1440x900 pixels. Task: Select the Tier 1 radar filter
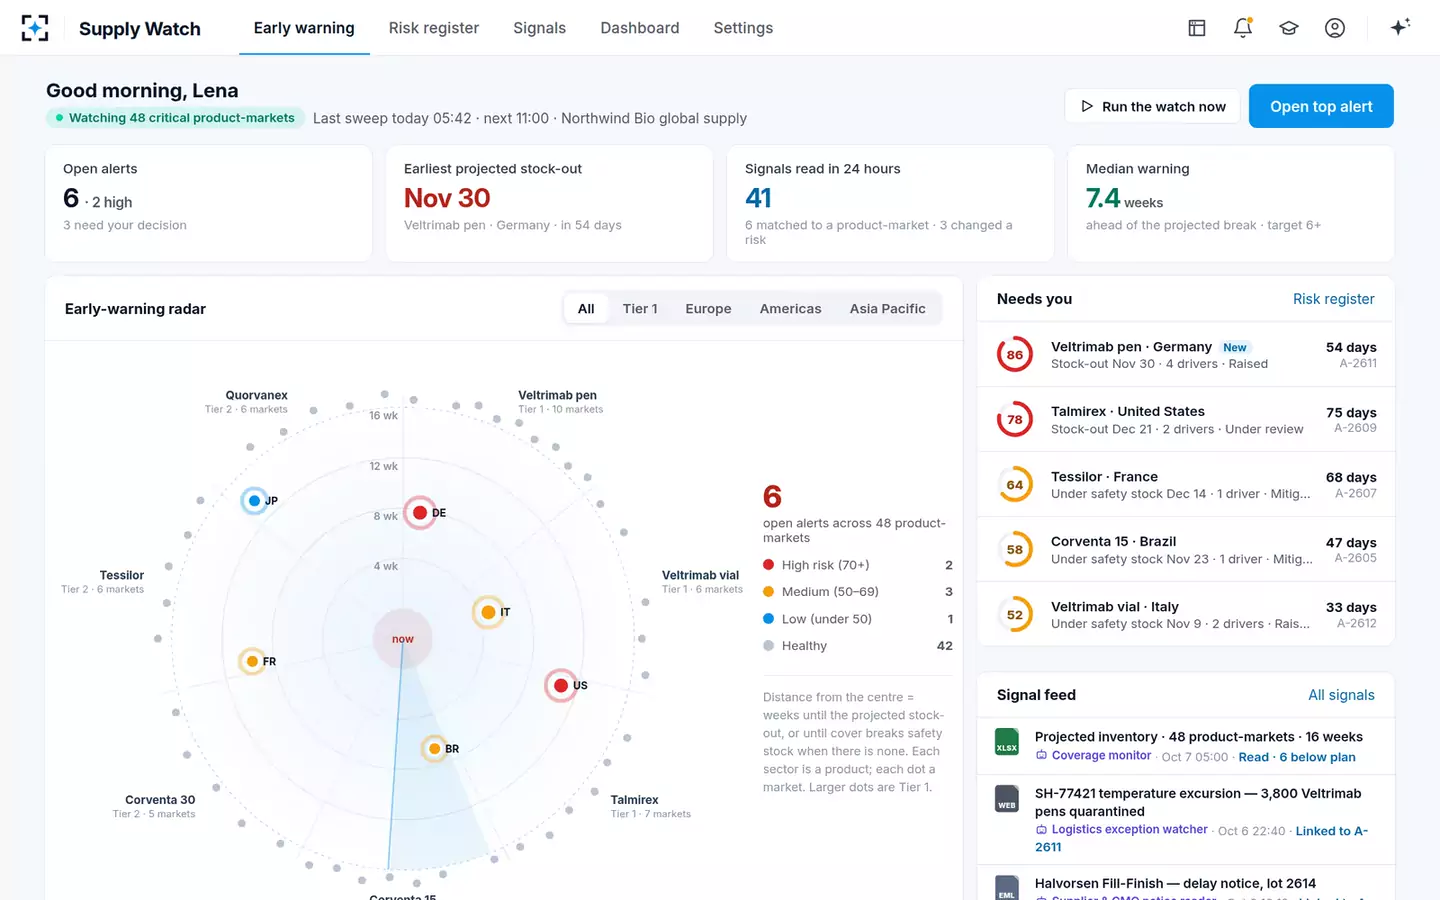pos(640,309)
